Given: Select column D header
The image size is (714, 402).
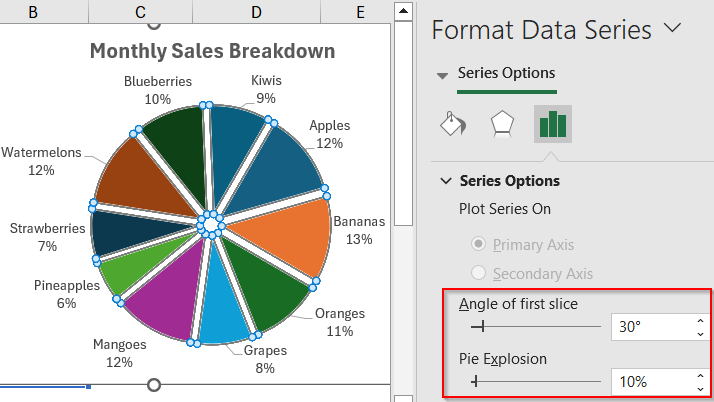Looking at the screenshot, I should coord(256,11).
